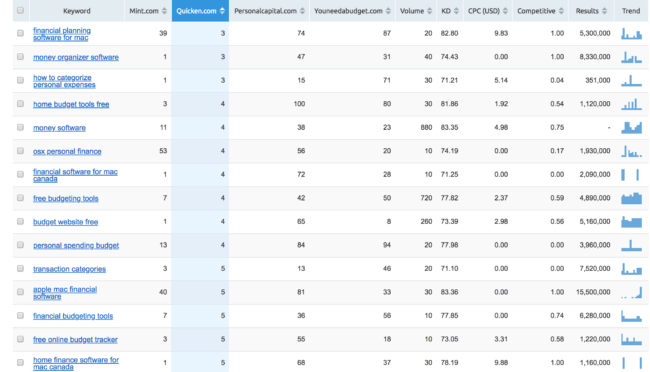The width and height of the screenshot is (650, 372).
Task: Click trend sparkline for free budgeting tools
Action: pos(631,198)
